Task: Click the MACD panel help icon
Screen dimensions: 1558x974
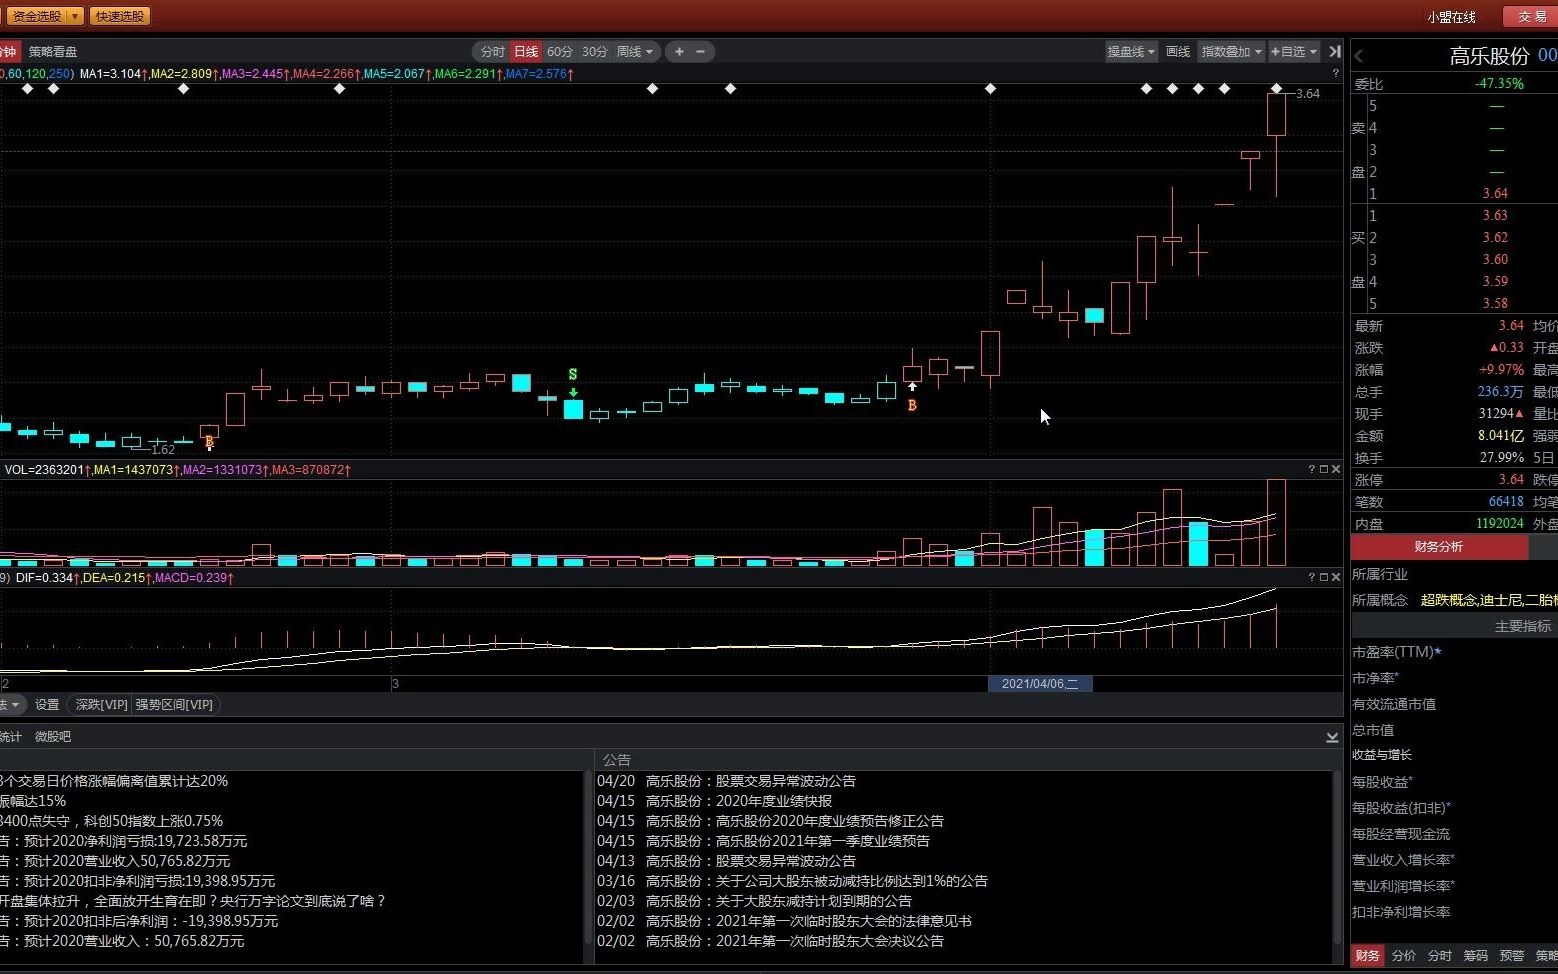Action: tap(1312, 577)
